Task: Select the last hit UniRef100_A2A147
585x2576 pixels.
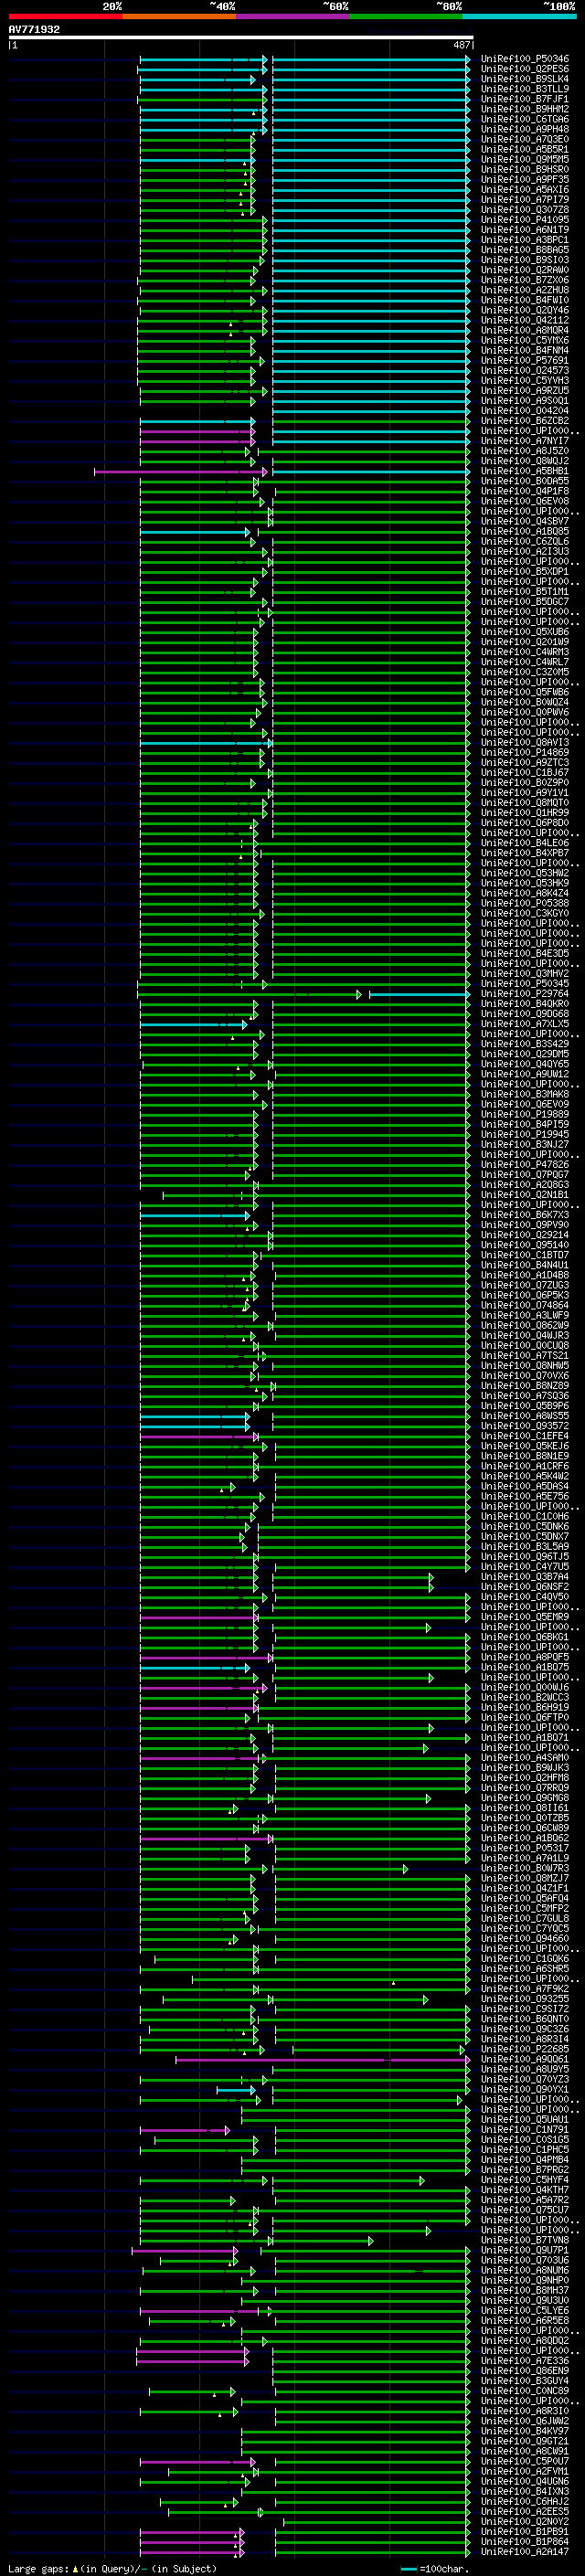Action: tap(525, 2551)
